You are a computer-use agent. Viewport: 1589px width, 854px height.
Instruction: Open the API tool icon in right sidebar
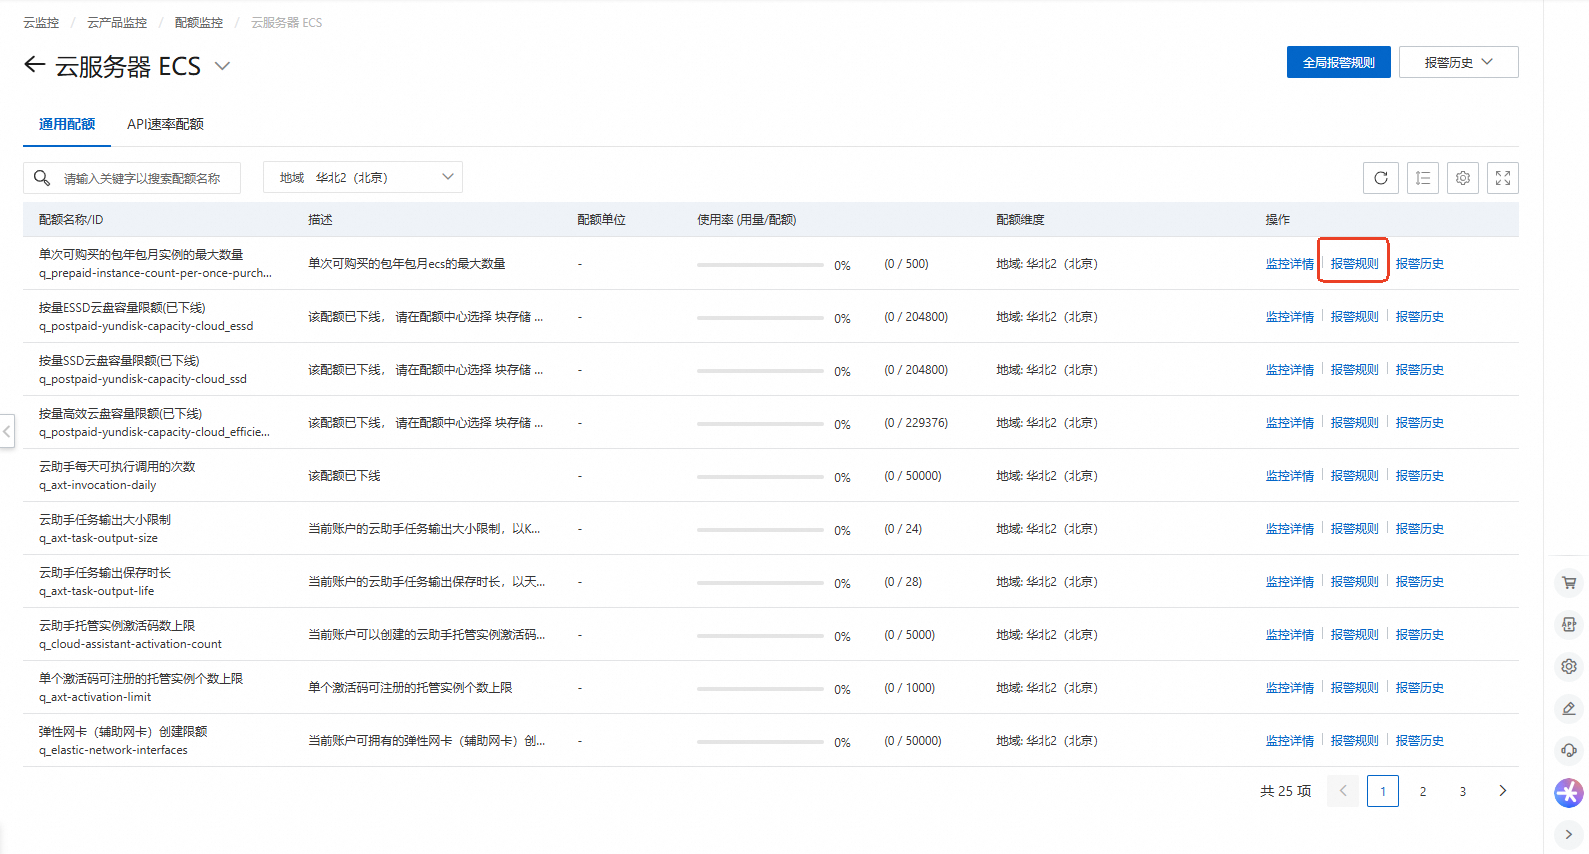(x=1569, y=624)
